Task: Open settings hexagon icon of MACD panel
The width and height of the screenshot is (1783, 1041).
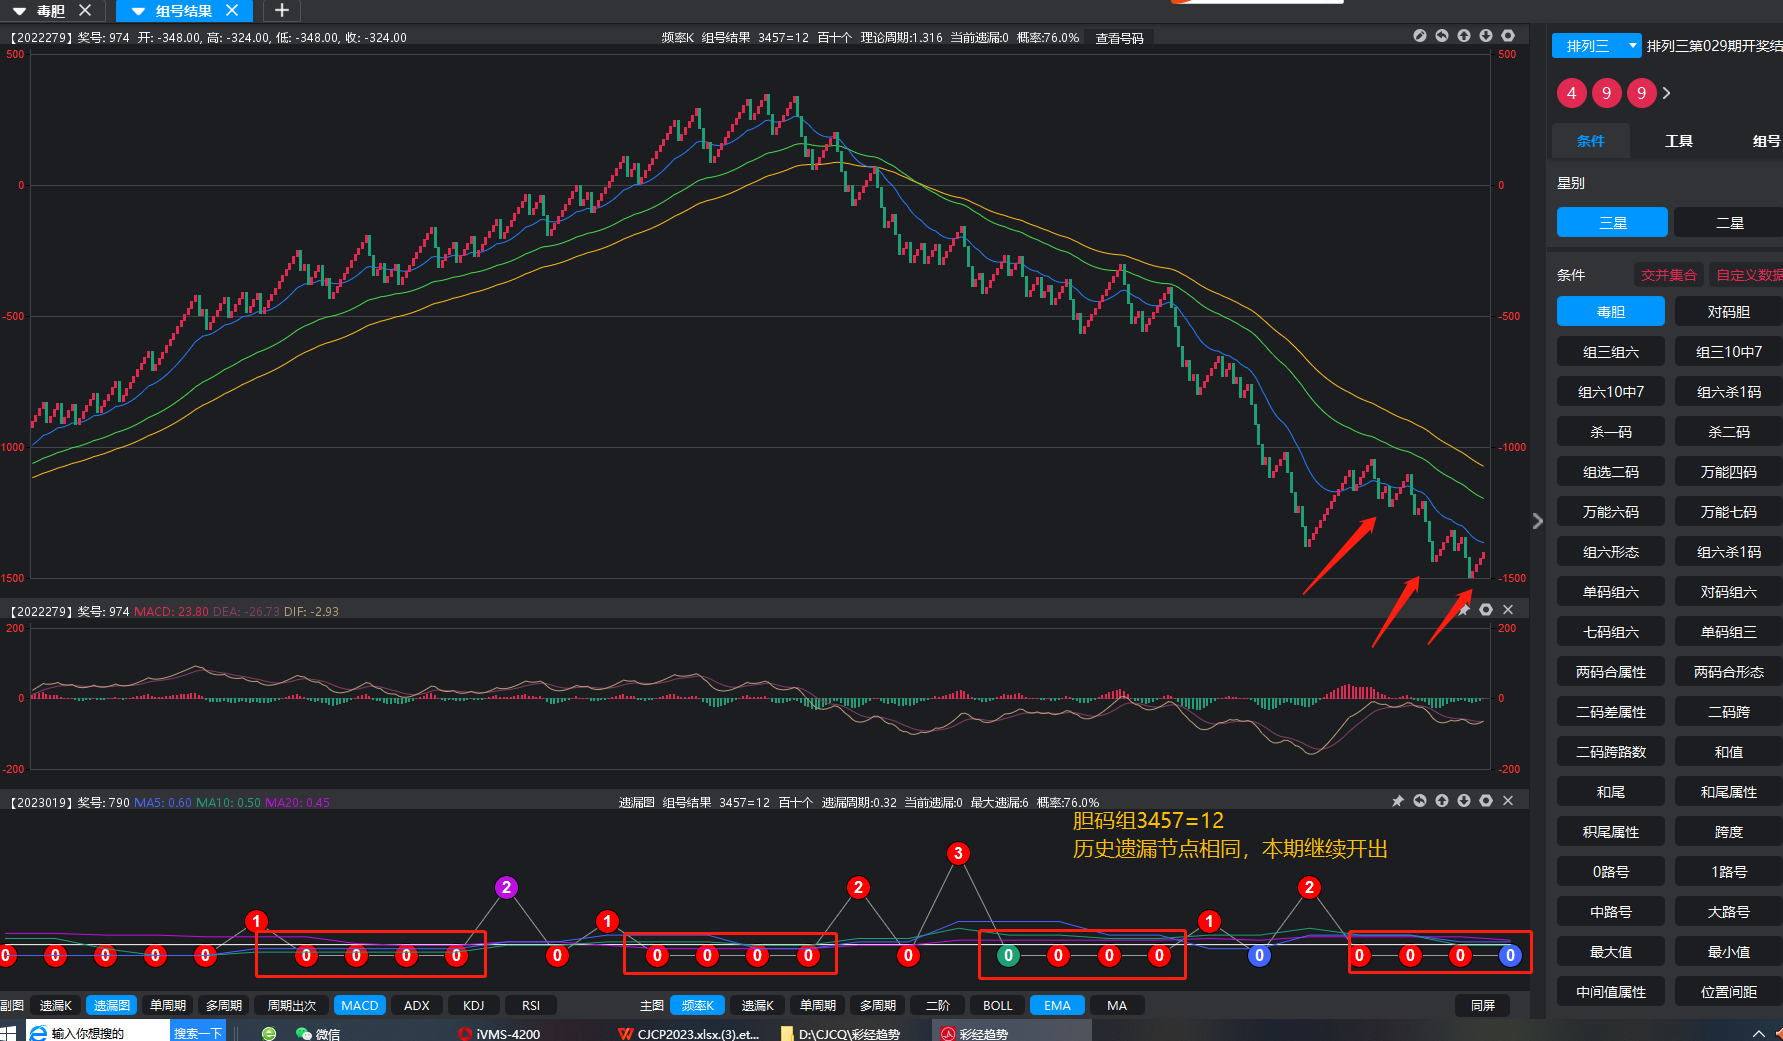Action: (x=1486, y=610)
